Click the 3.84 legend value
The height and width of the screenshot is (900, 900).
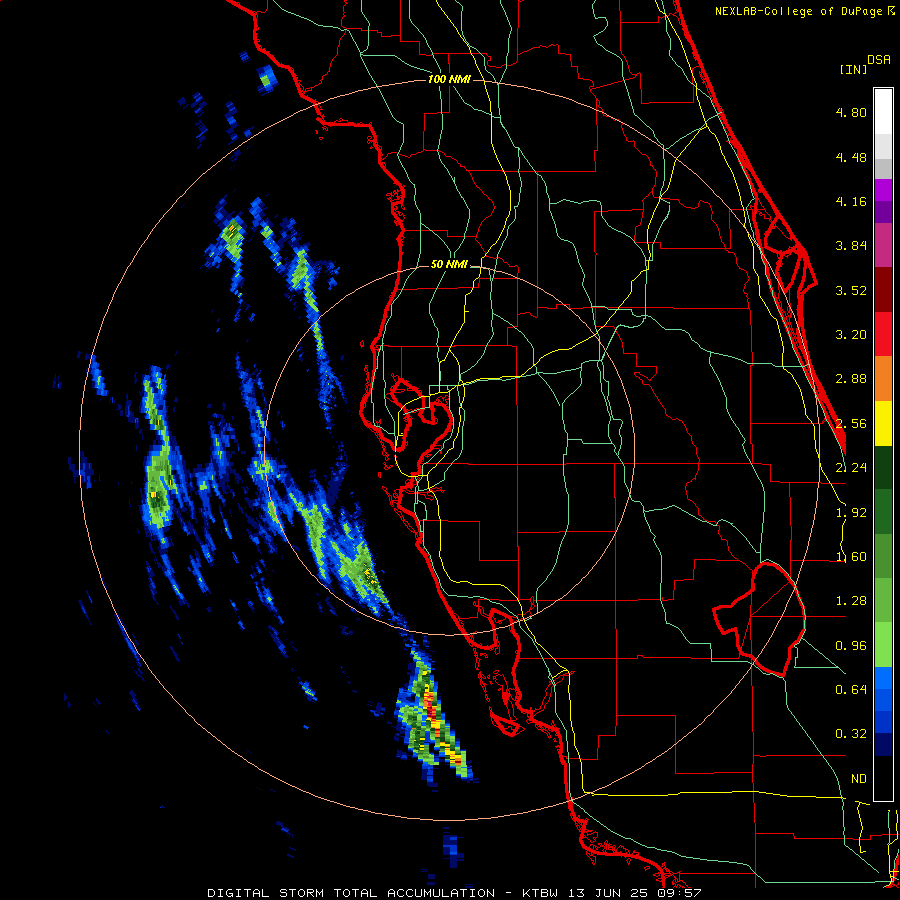(851, 246)
